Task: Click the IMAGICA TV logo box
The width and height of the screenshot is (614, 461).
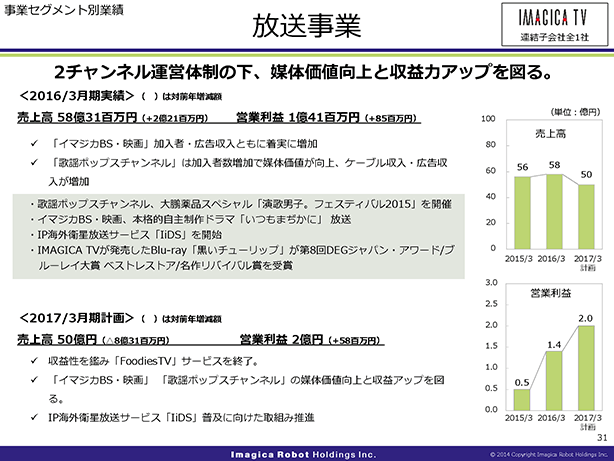Action: click(554, 25)
